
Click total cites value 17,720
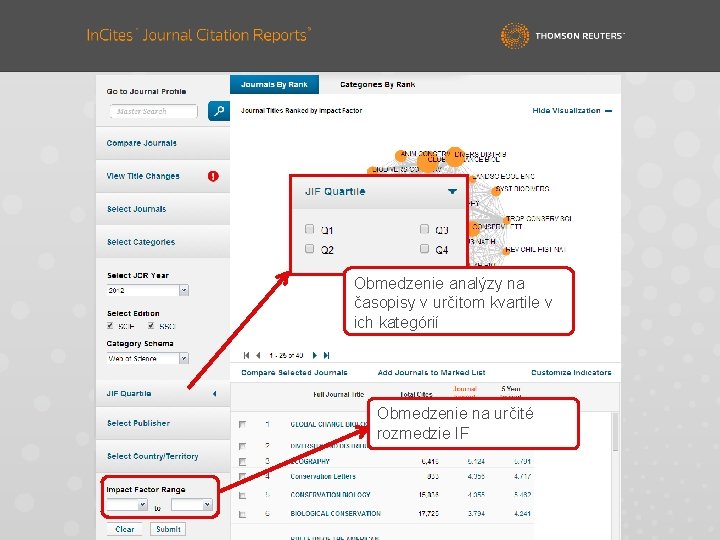pos(428,513)
